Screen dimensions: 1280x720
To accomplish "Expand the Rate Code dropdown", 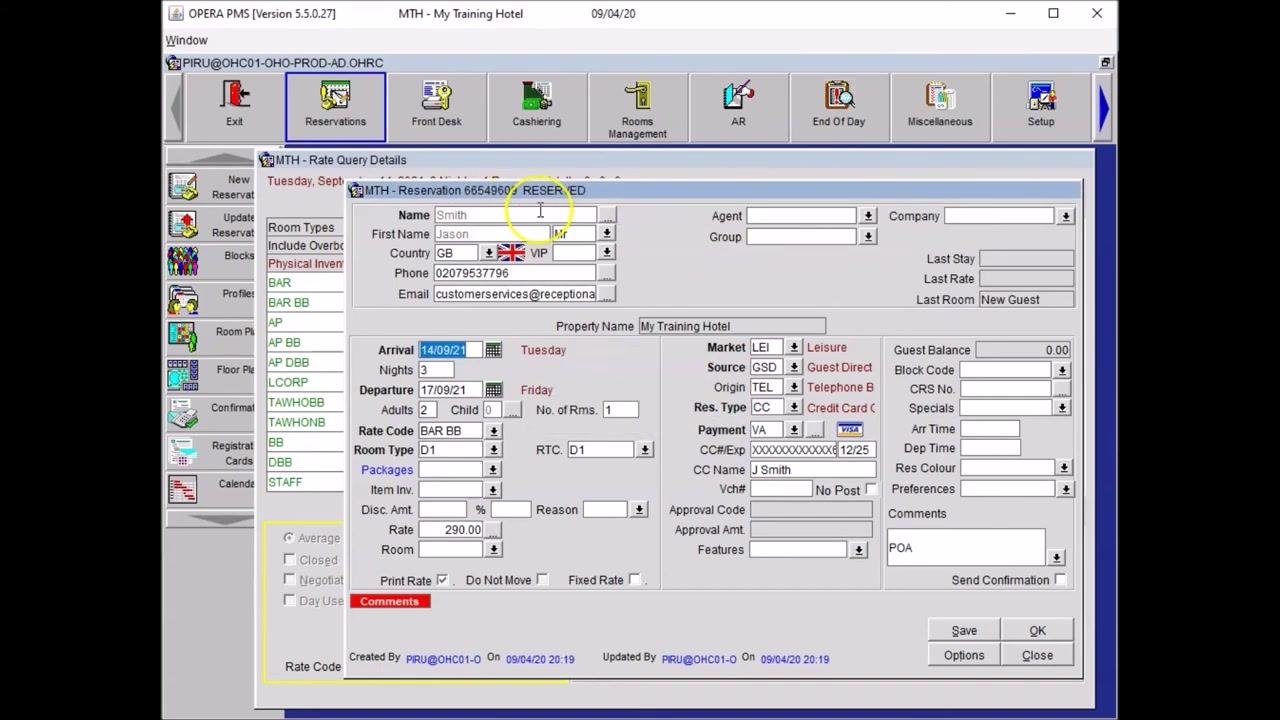I will [x=493, y=431].
